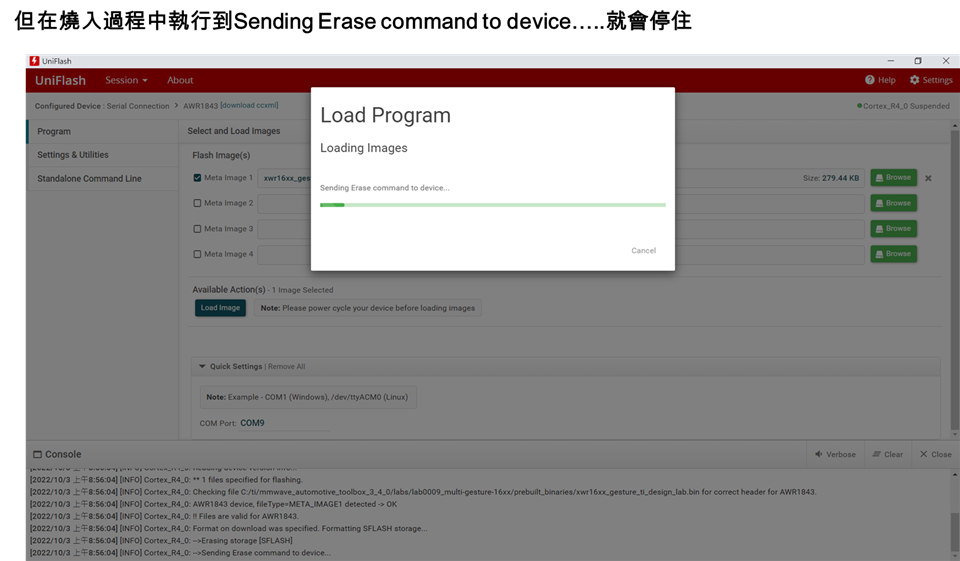
Task: Uncheck the Meta Image 1 checkbox
Action: point(197,178)
